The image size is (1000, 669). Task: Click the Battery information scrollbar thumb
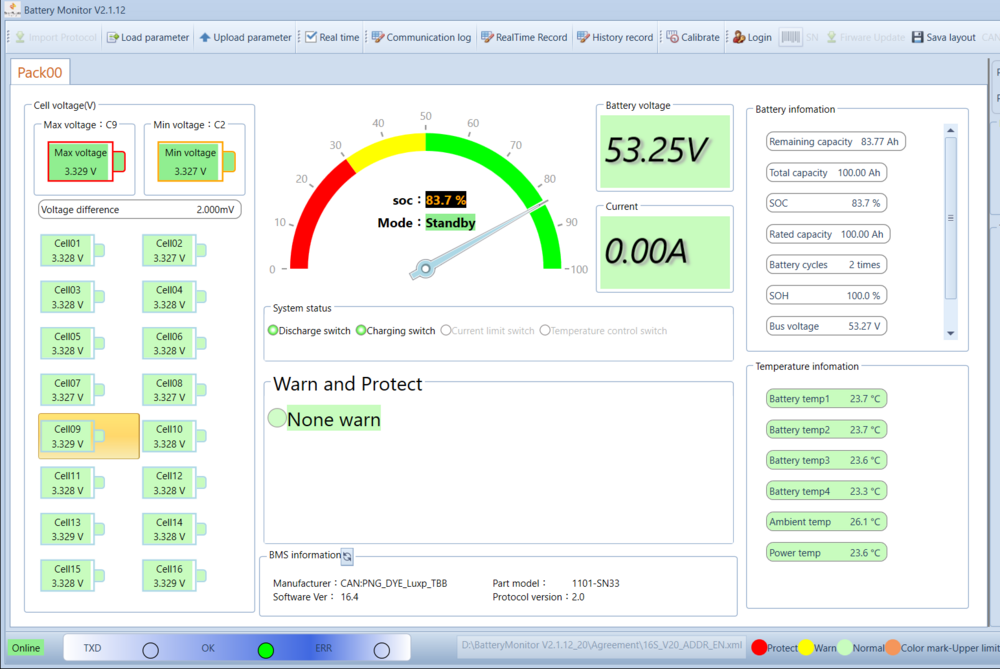click(950, 217)
